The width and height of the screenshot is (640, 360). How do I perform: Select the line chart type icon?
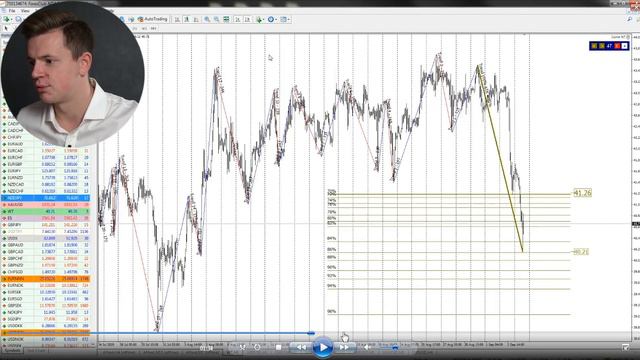[196, 19]
